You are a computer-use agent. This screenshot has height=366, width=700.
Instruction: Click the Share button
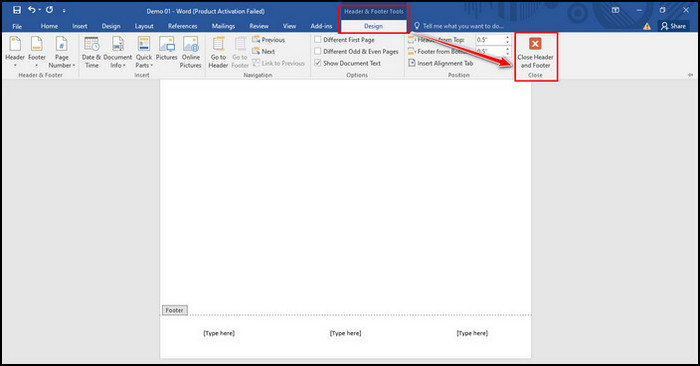674,26
